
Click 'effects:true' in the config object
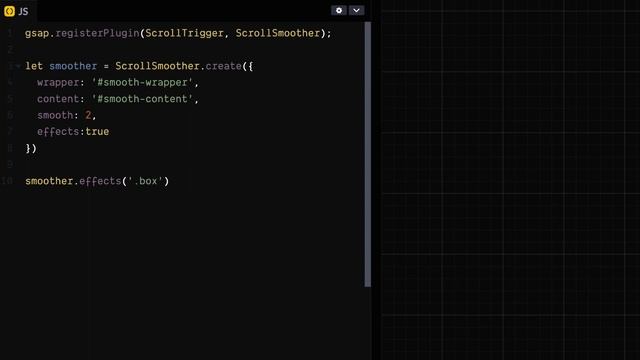tap(73, 132)
